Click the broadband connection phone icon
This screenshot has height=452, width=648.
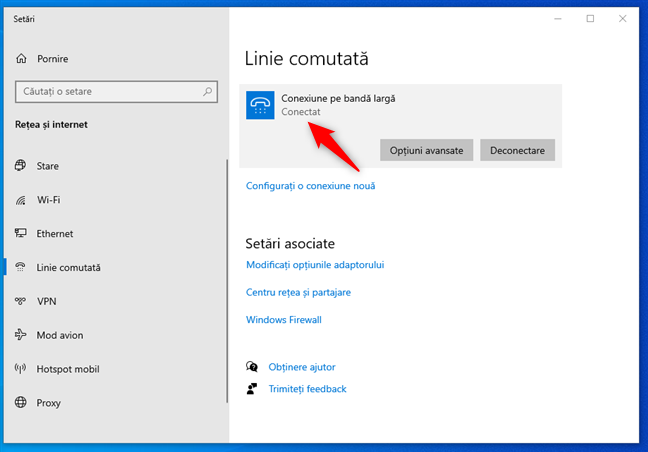tap(262, 105)
